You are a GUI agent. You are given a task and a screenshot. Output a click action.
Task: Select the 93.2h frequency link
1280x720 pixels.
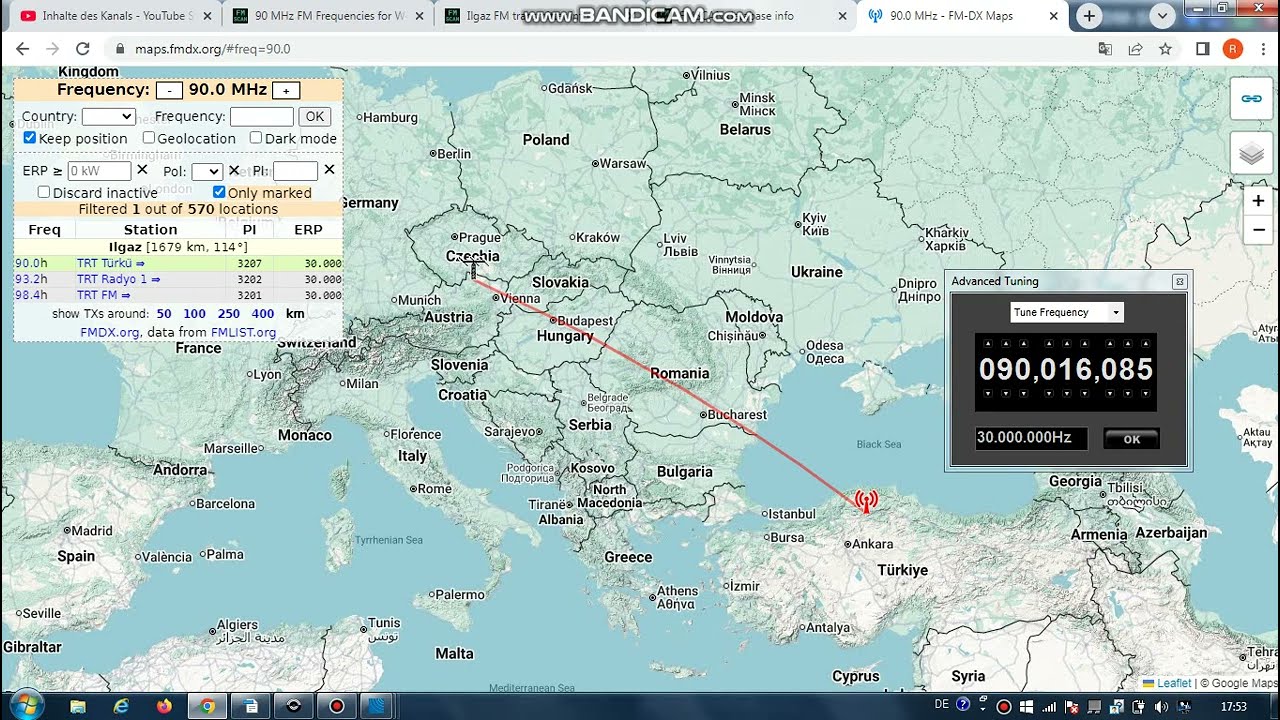coord(31,279)
